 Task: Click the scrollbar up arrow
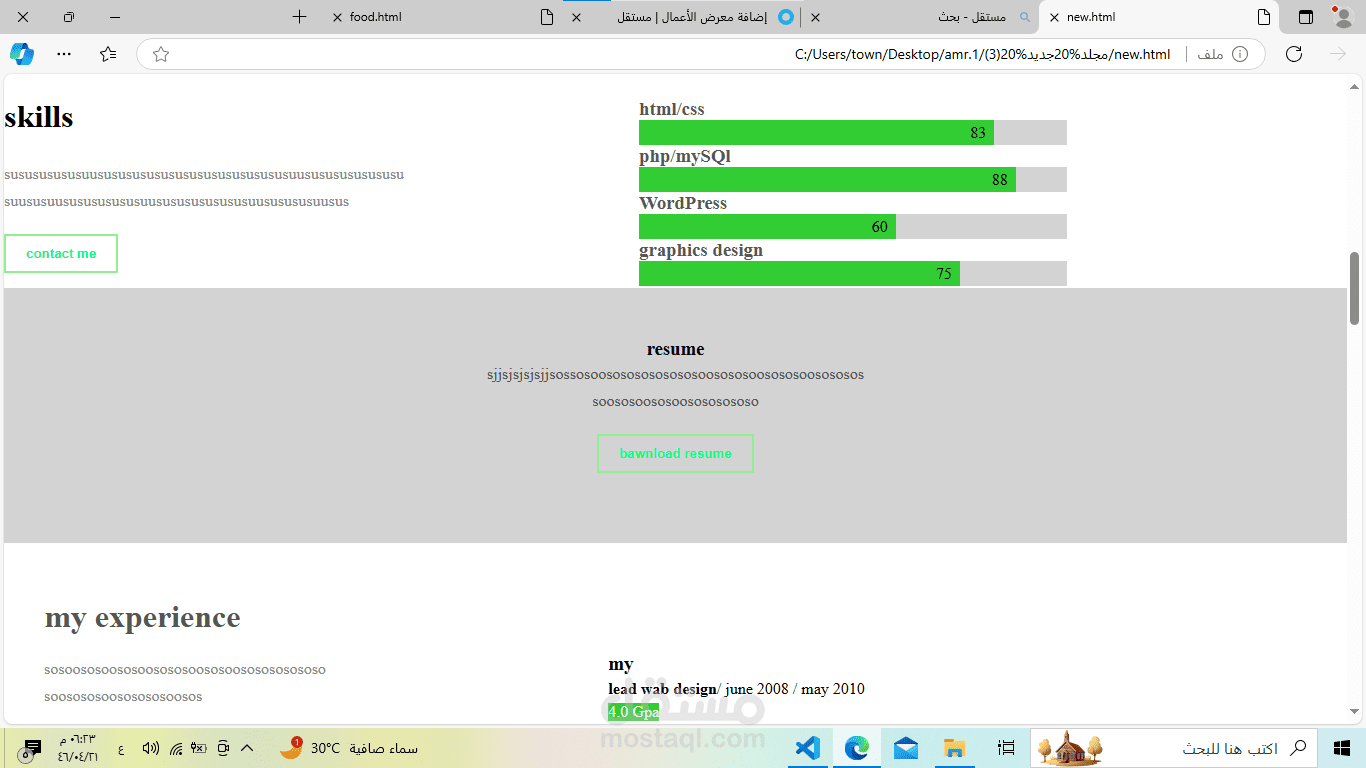1355,89
